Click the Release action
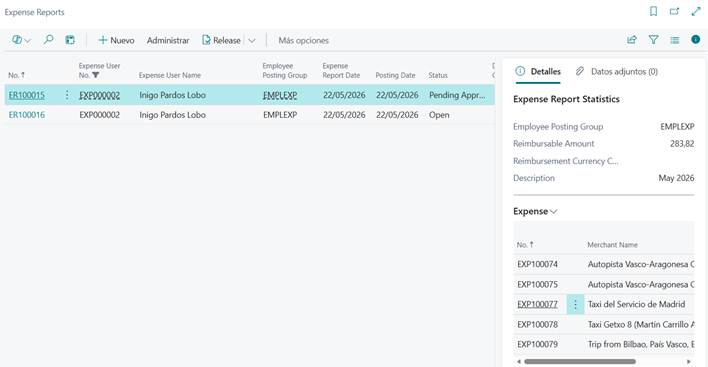The height and width of the screenshot is (367, 708). click(221, 40)
